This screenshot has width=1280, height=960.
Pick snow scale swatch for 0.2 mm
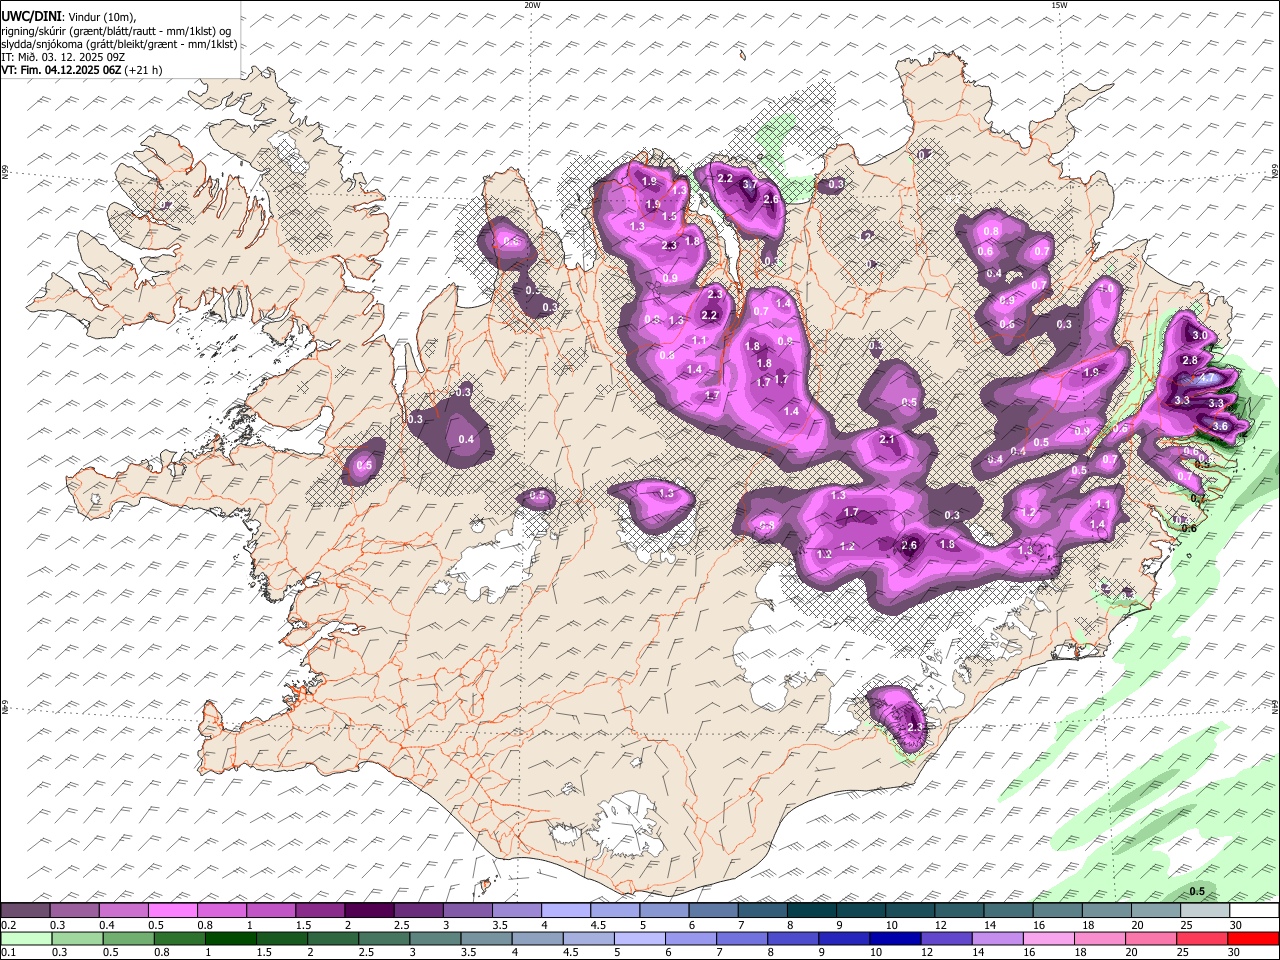tap(25, 911)
